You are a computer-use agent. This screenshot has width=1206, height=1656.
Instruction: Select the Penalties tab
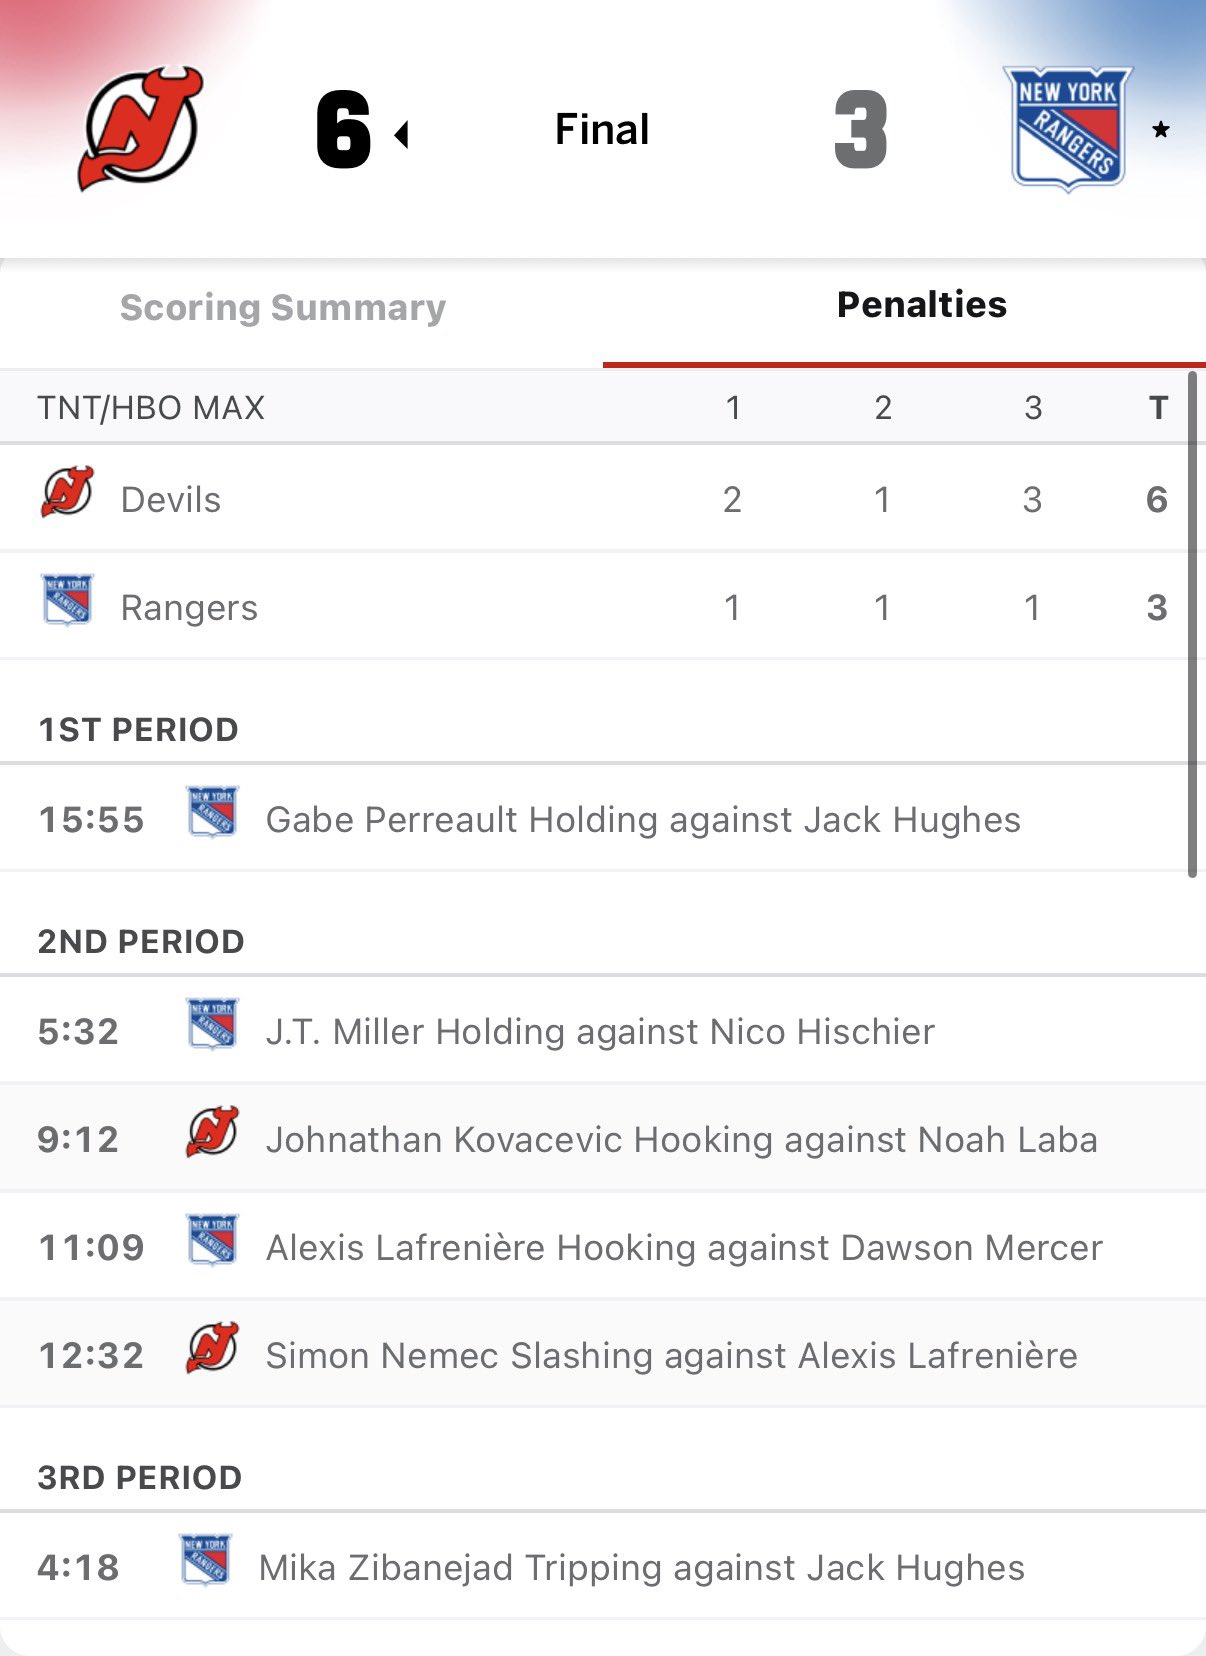point(921,305)
